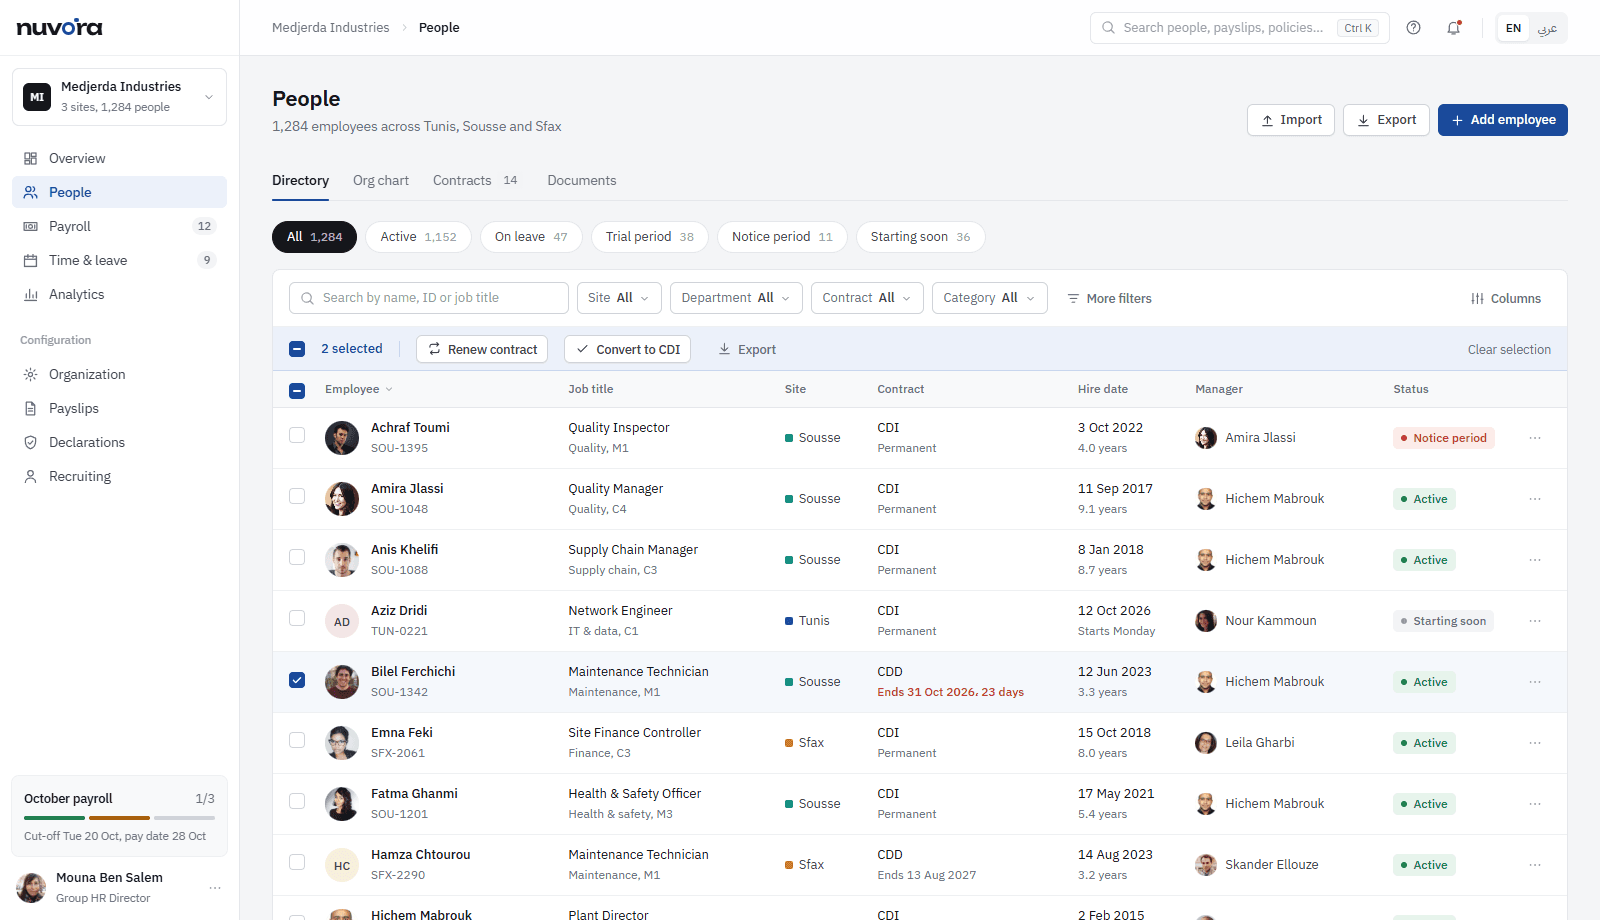Select the checkbox for Amira Jlassi
The height and width of the screenshot is (920, 1600).
pyautogui.click(x=297, y=496)
